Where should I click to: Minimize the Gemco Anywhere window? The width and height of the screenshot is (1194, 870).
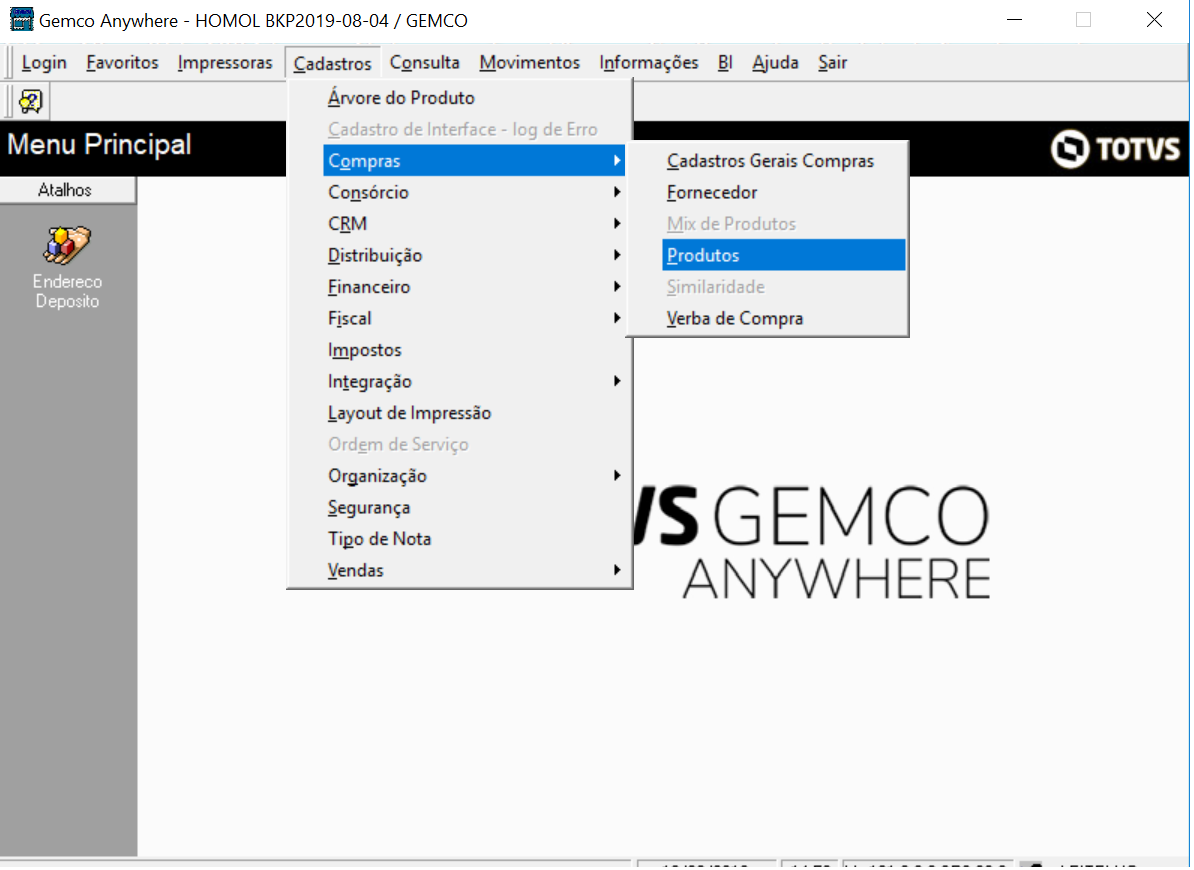[x=1014, y=20]
